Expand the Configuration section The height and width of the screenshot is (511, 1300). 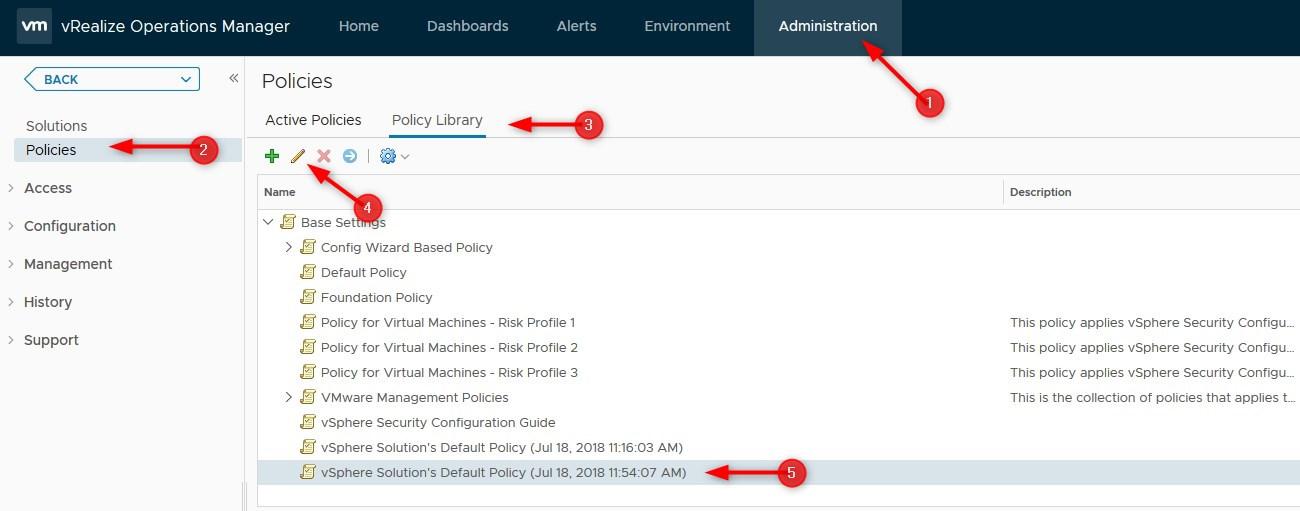pyautogui.click(x=70, y=226)
